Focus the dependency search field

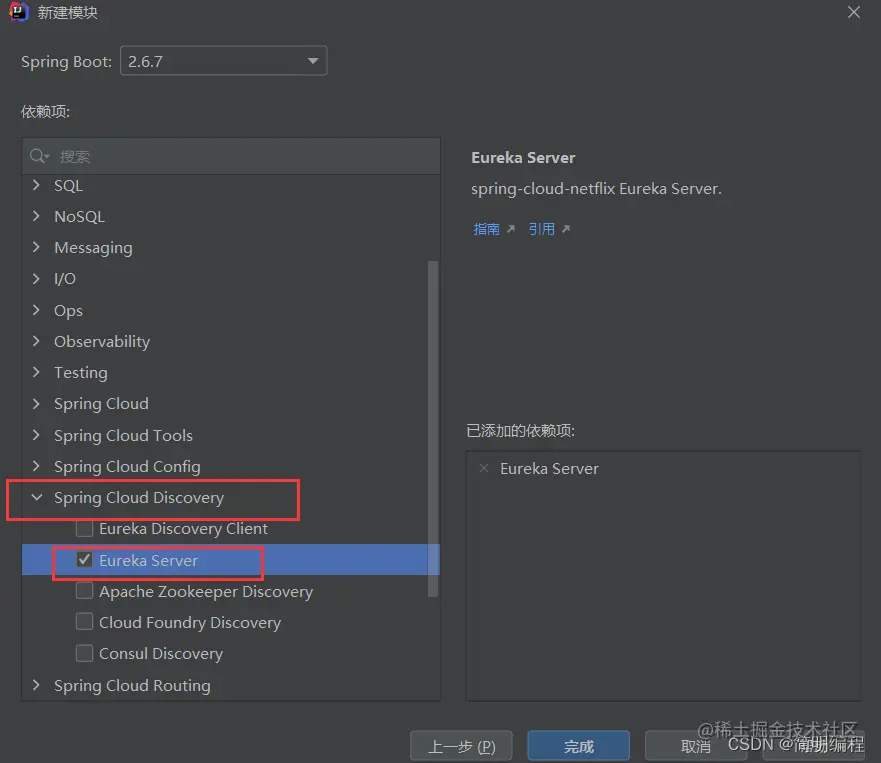point(231,156)
